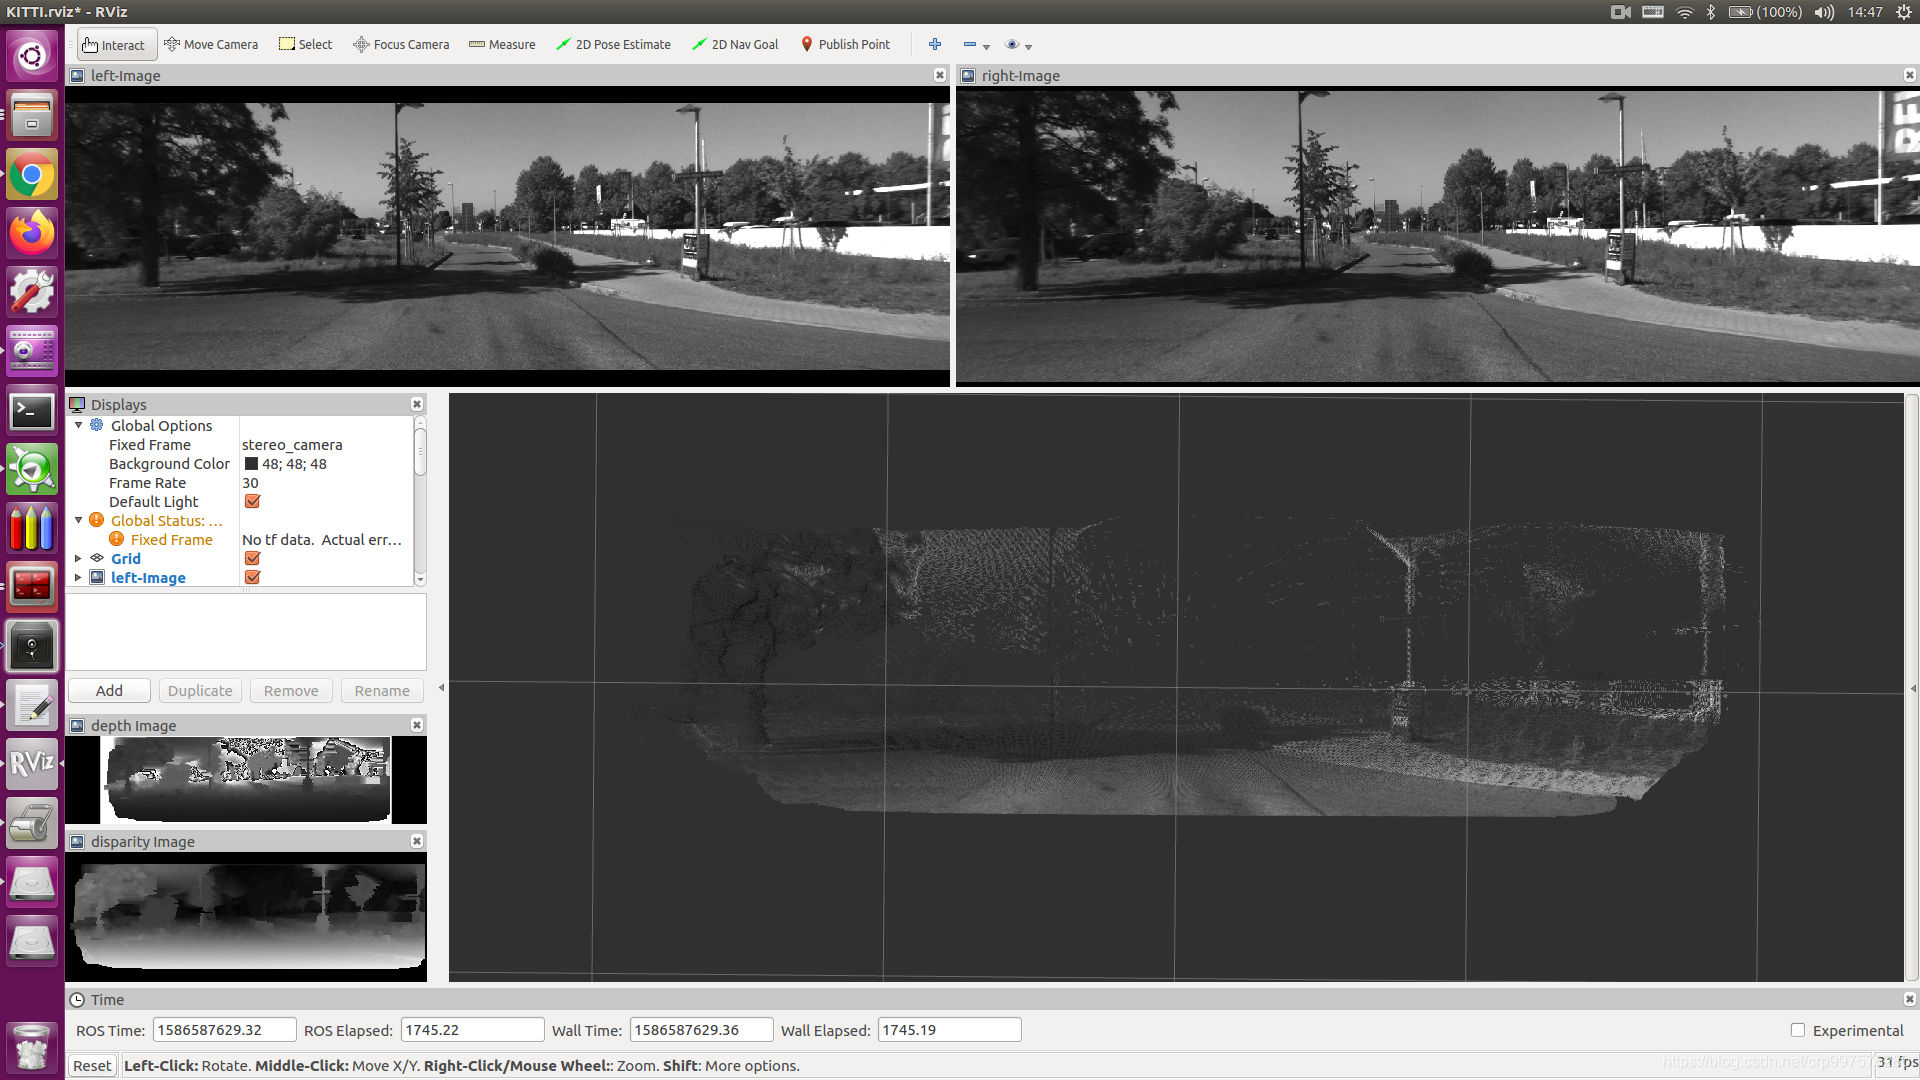
Task: Open the Terminal from the dock
Action: [x=32, y=411]
